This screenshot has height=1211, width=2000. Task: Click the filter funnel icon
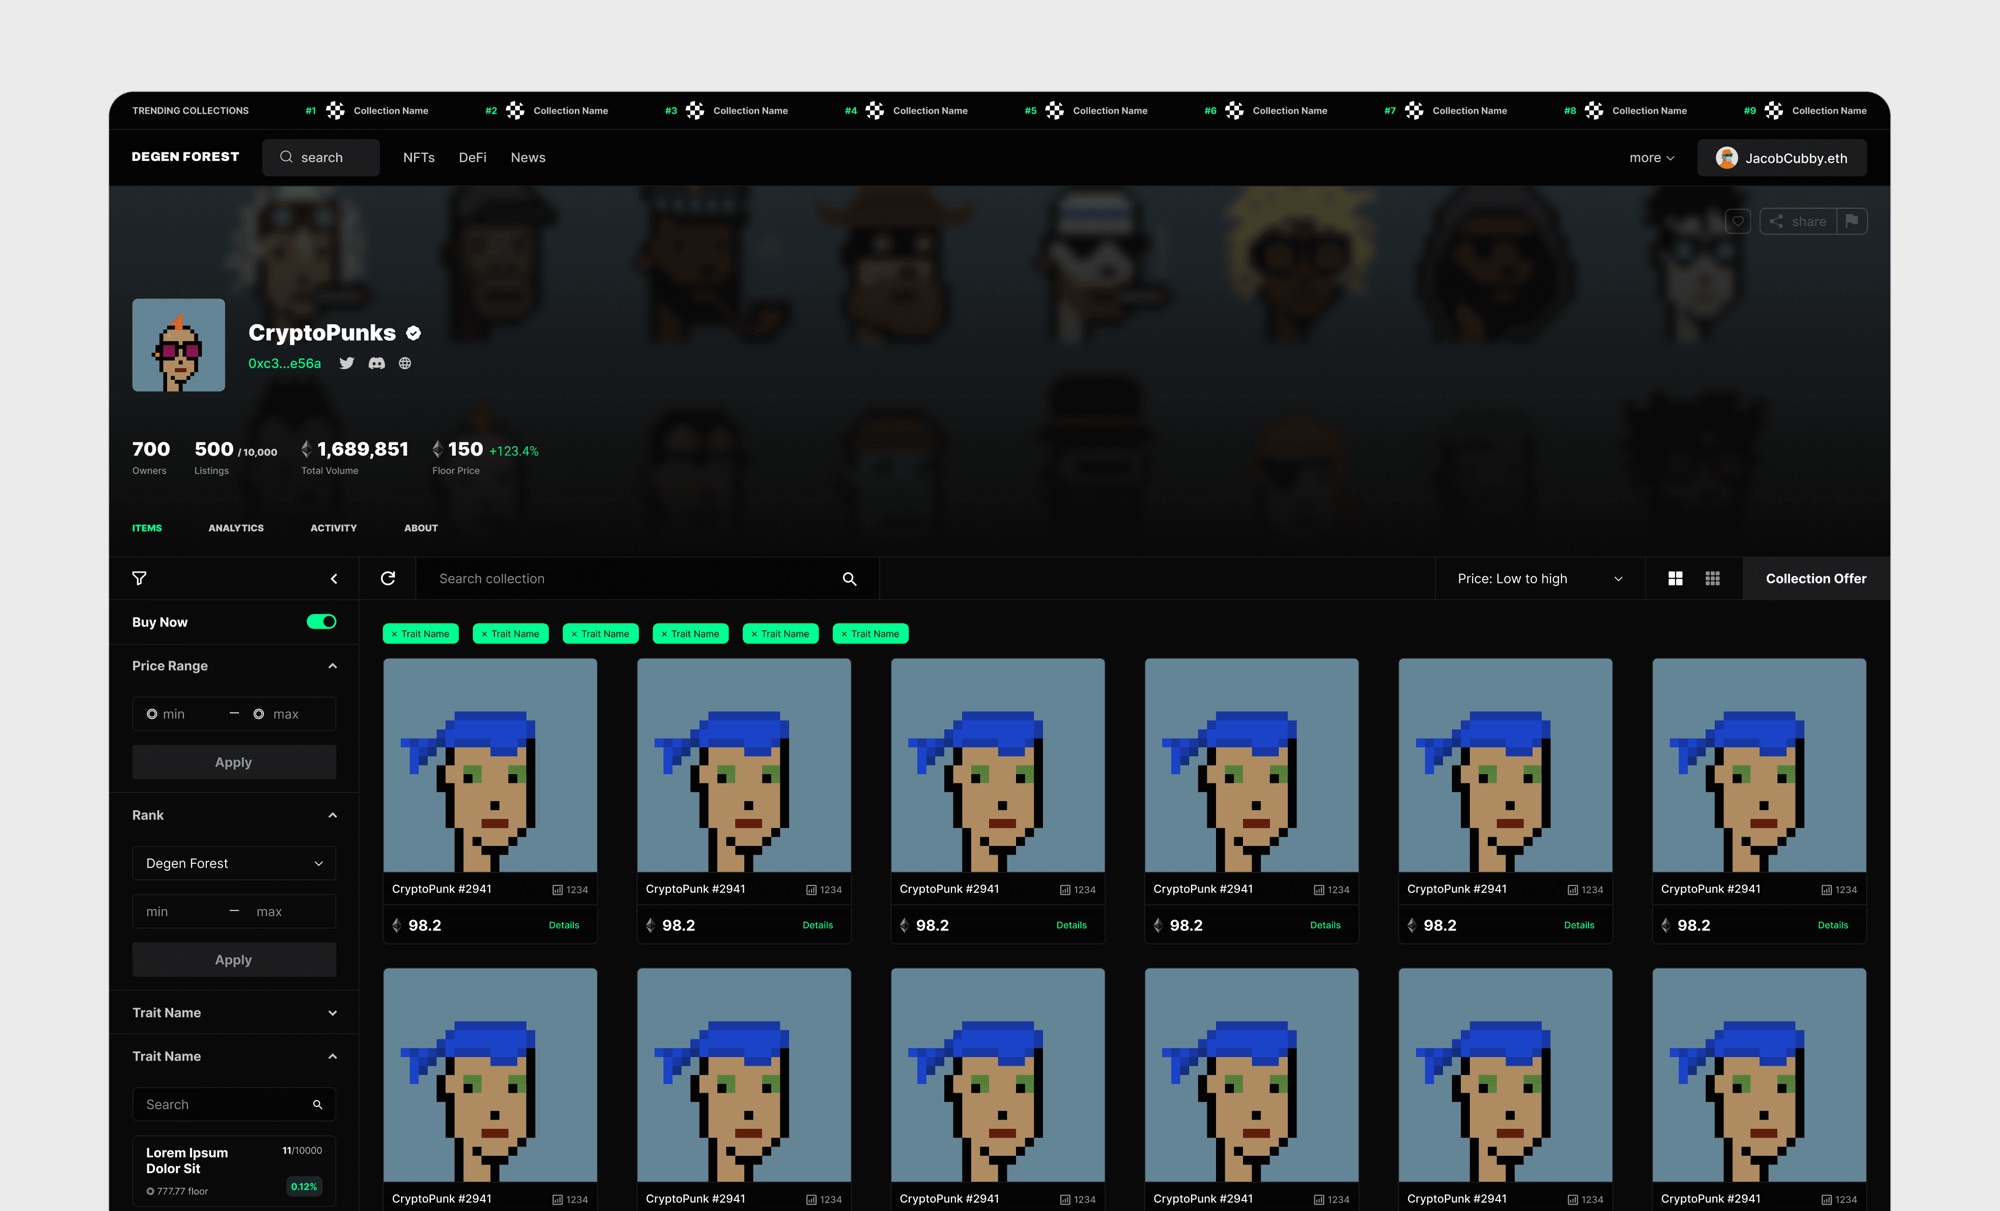[139, 578]
